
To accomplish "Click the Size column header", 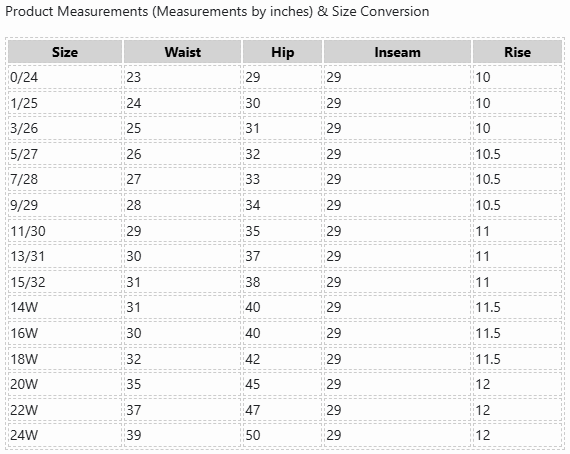I will pyautogui.click(x=65, y=52).
